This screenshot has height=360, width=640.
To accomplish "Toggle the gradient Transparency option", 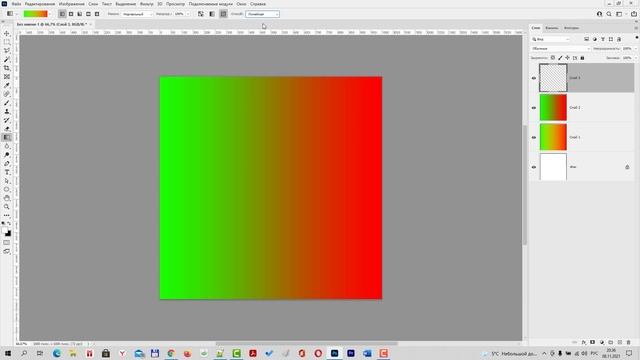I will click(x=223, y=14).
